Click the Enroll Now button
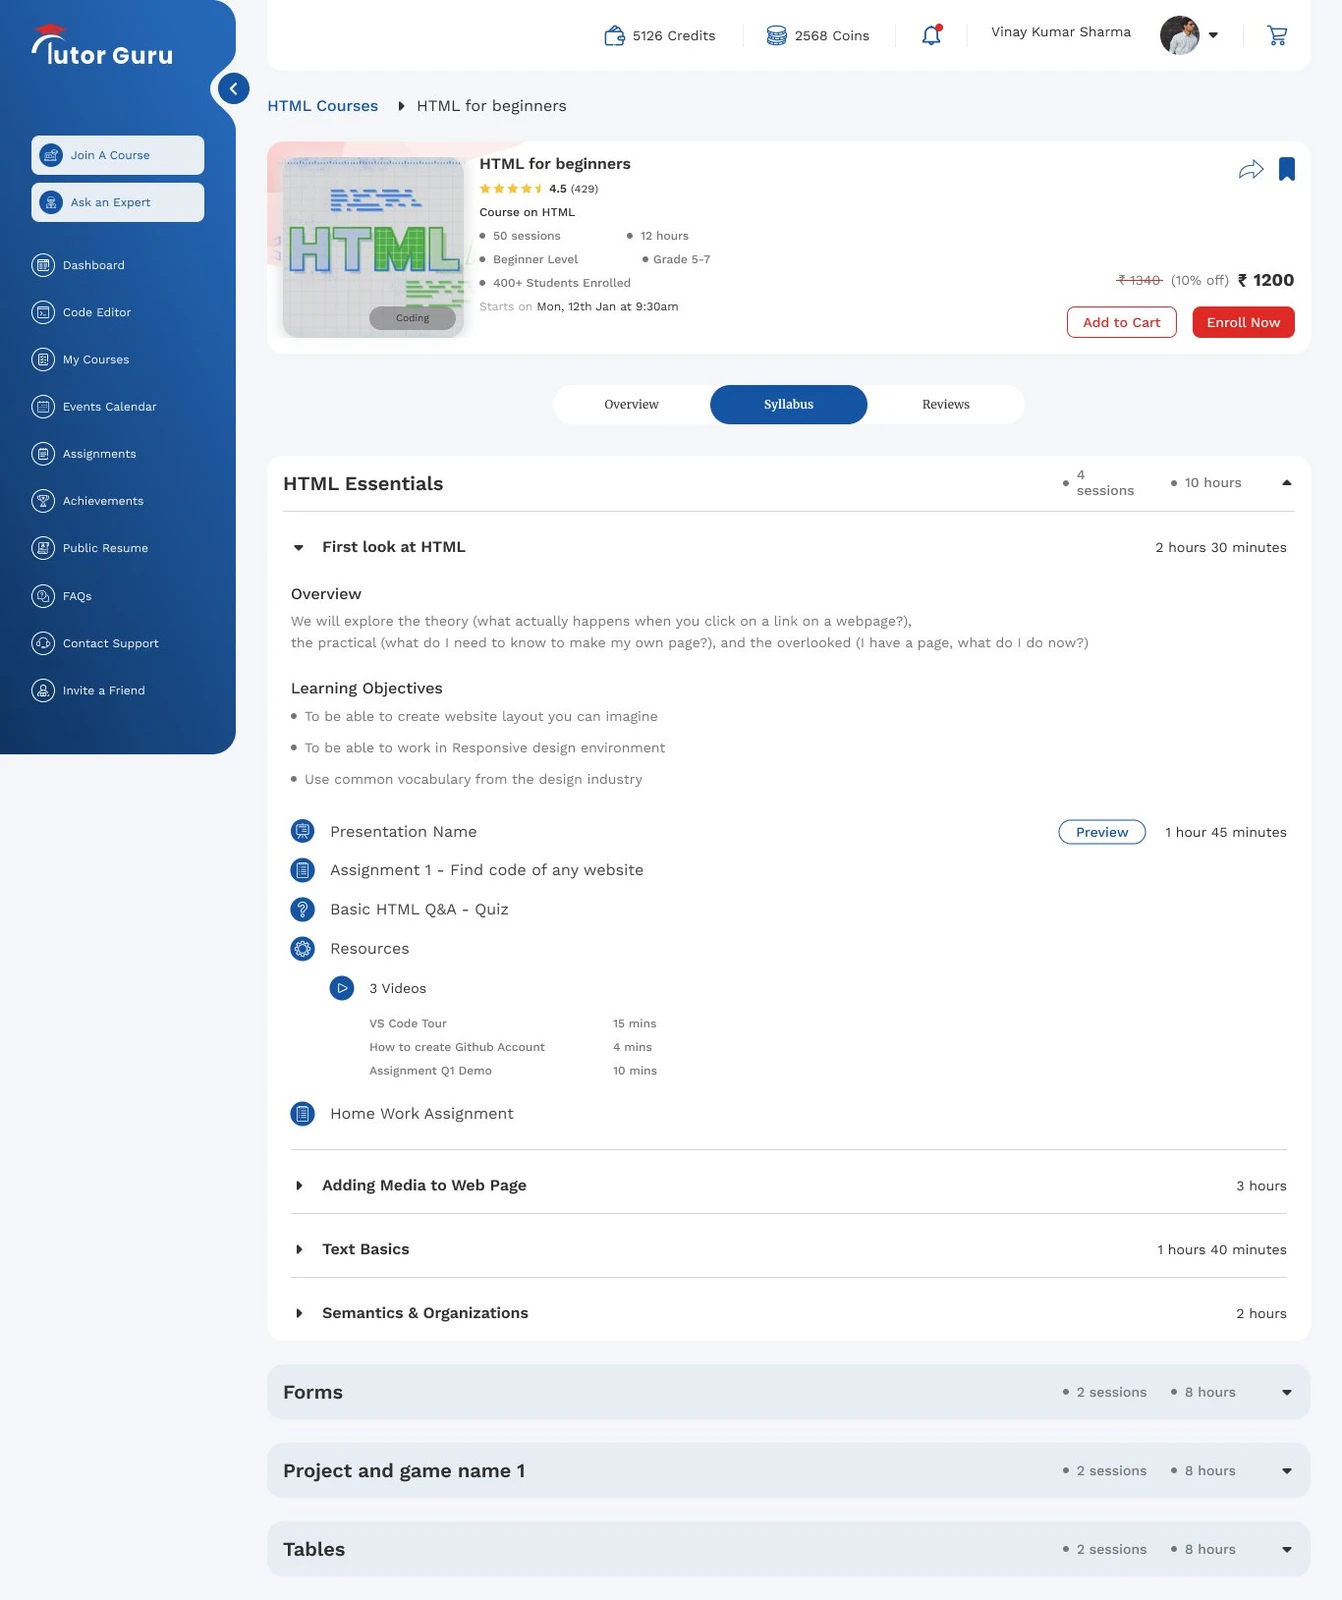The height and width of the screenshot is (1600, 1342). tap(1243, 322)
